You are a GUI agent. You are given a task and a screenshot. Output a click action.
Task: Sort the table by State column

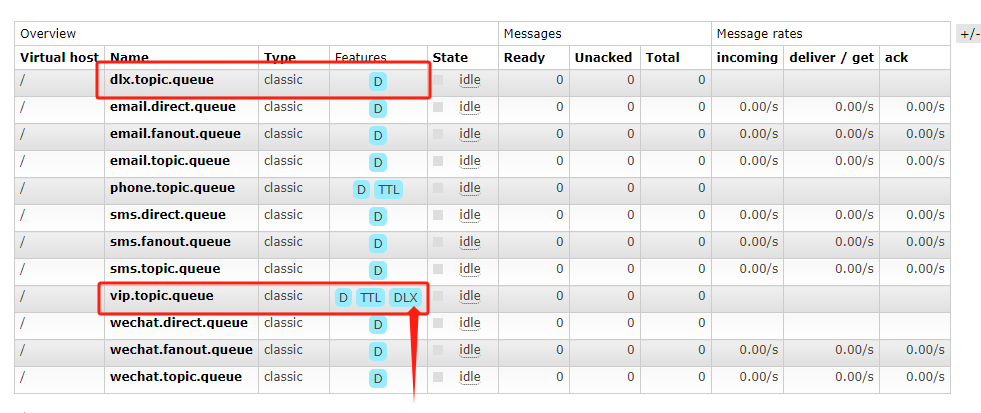coord(450,57)
